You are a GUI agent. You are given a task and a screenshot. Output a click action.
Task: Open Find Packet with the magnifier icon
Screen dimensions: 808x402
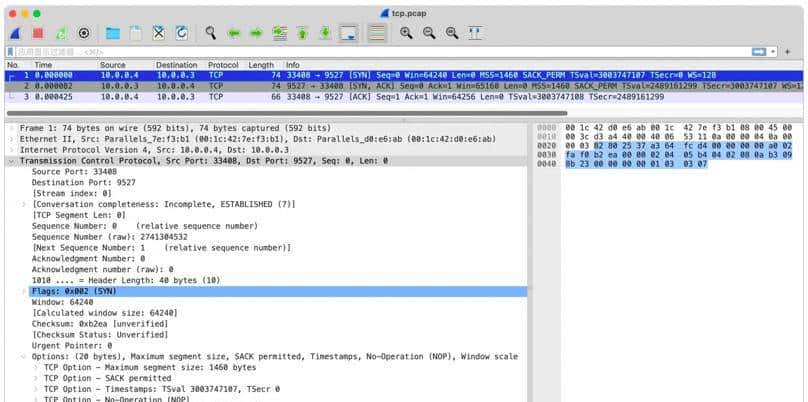pos(211,33)
